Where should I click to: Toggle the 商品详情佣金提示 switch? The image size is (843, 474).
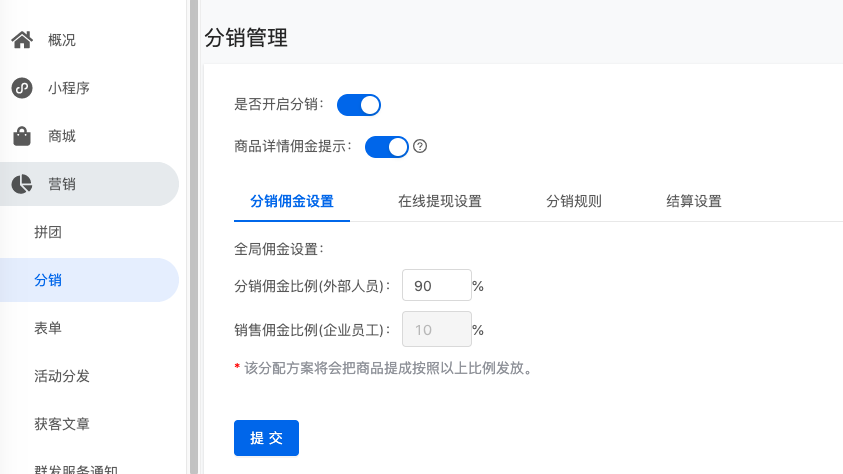click(x=387, y=147)
